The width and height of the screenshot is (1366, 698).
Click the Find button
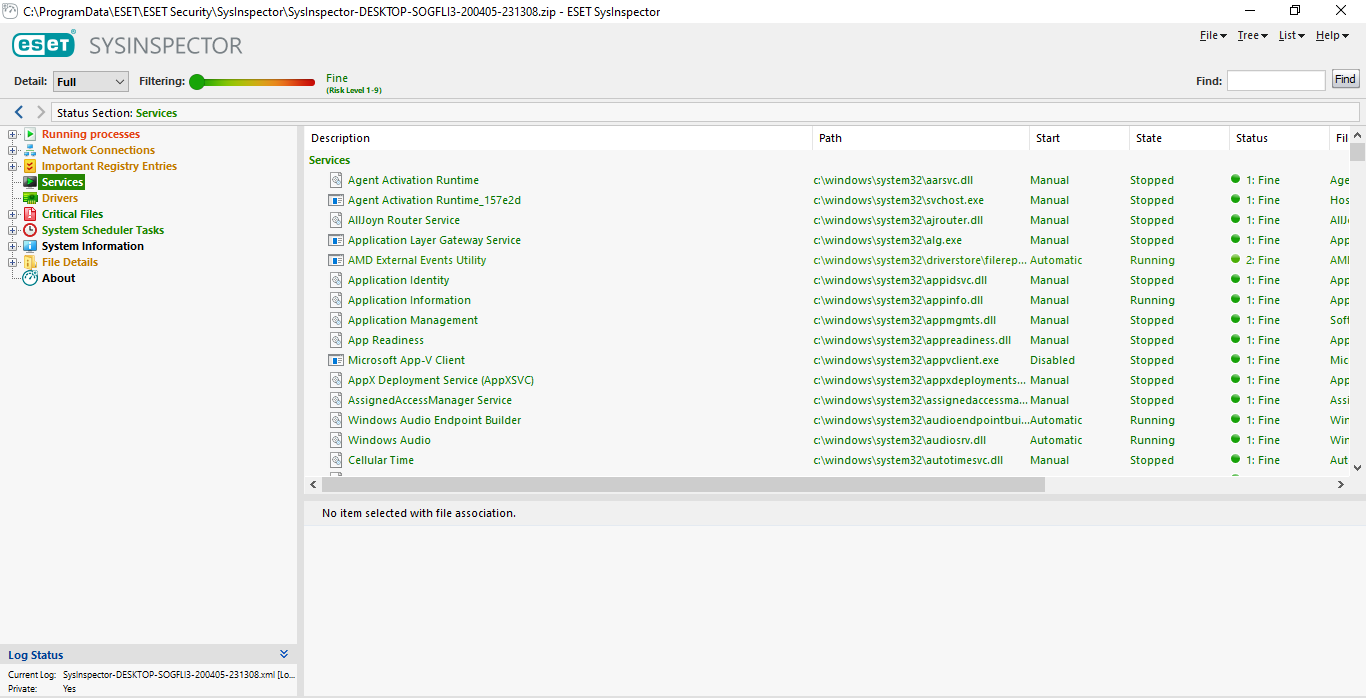(1345, 80)
